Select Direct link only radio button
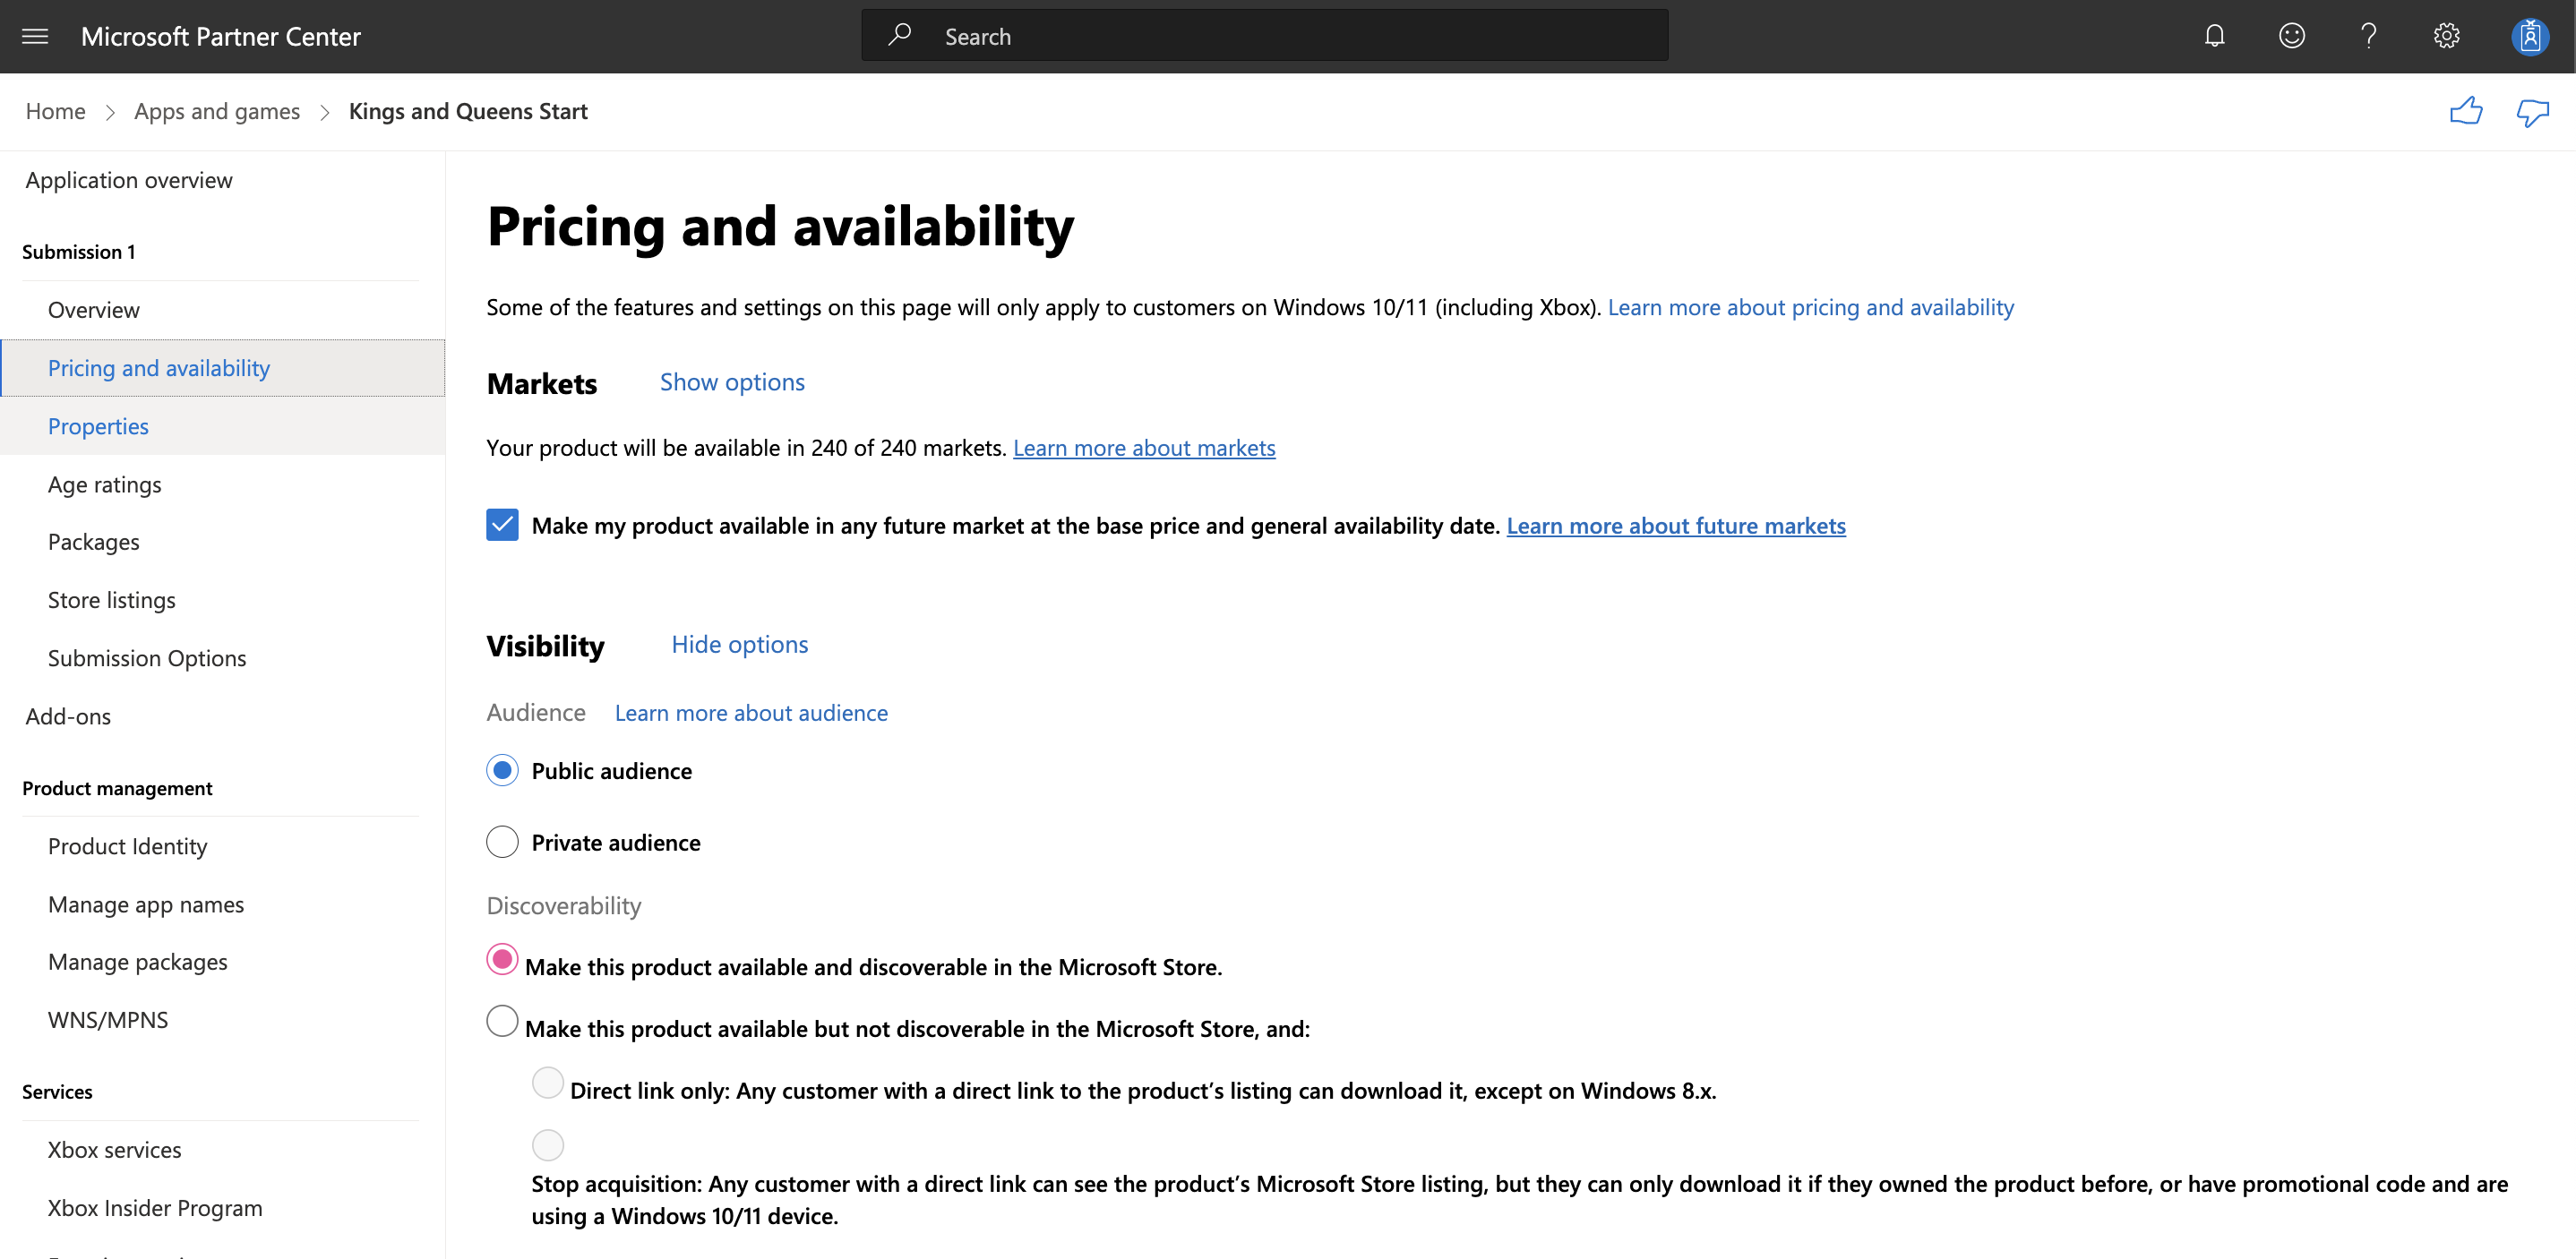This screenshot has height=1259, width=2576. pos(548,1083)
